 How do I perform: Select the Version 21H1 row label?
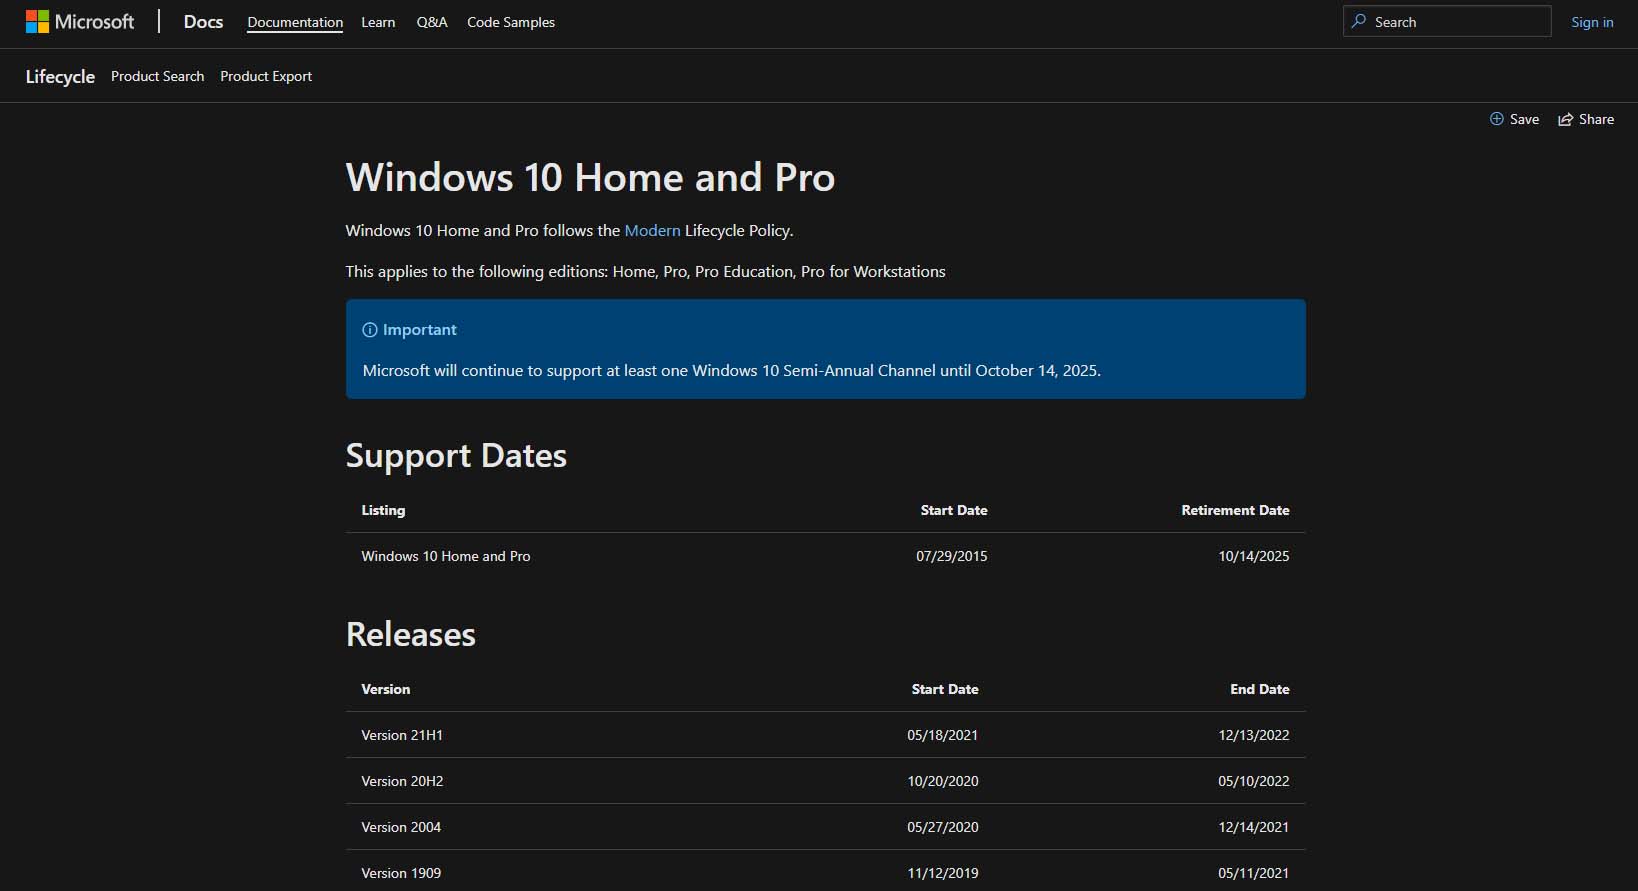(x=402, y=735)
